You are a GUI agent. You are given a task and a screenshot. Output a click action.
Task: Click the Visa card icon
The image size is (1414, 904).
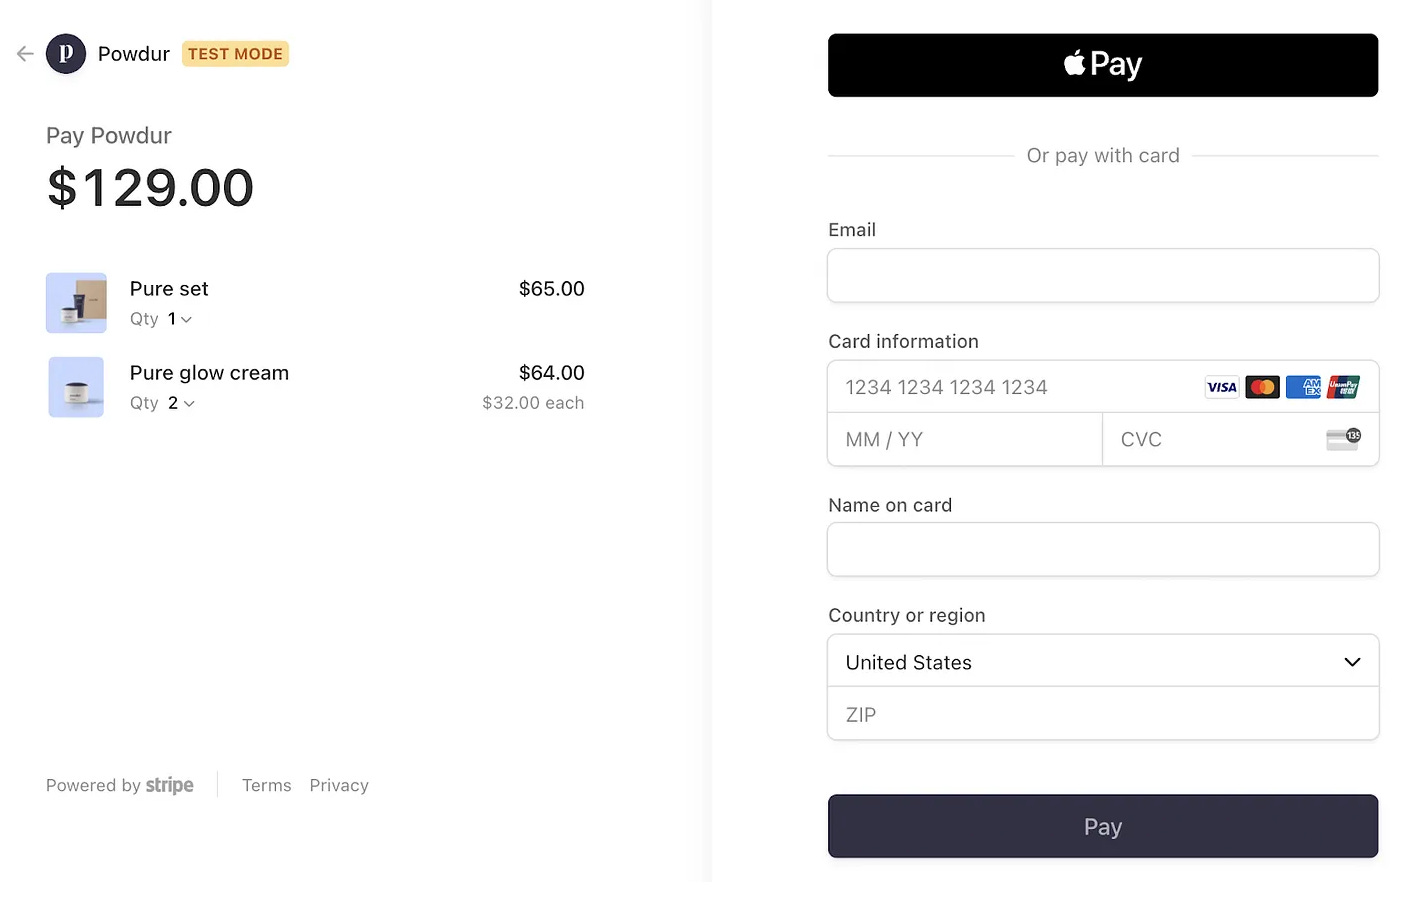[x=1222, y=387]
